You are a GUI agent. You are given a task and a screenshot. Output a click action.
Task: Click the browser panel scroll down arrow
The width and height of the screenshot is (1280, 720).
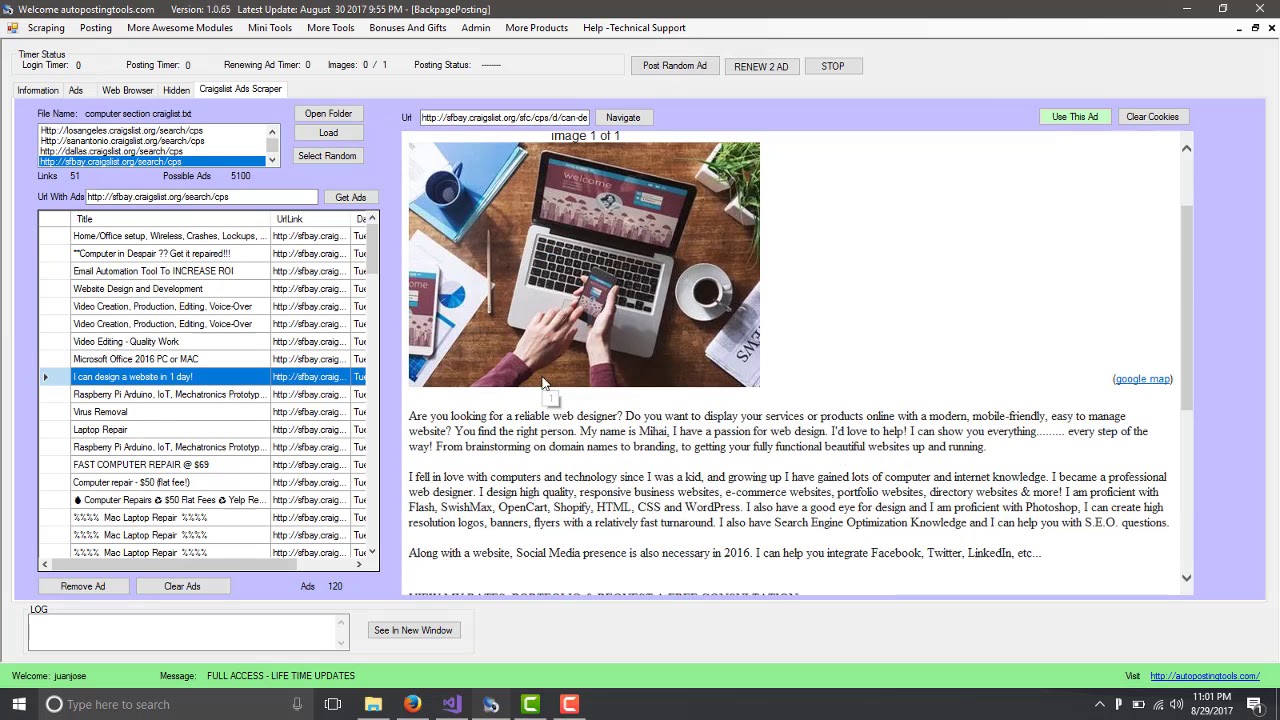tap(1186, 577)
